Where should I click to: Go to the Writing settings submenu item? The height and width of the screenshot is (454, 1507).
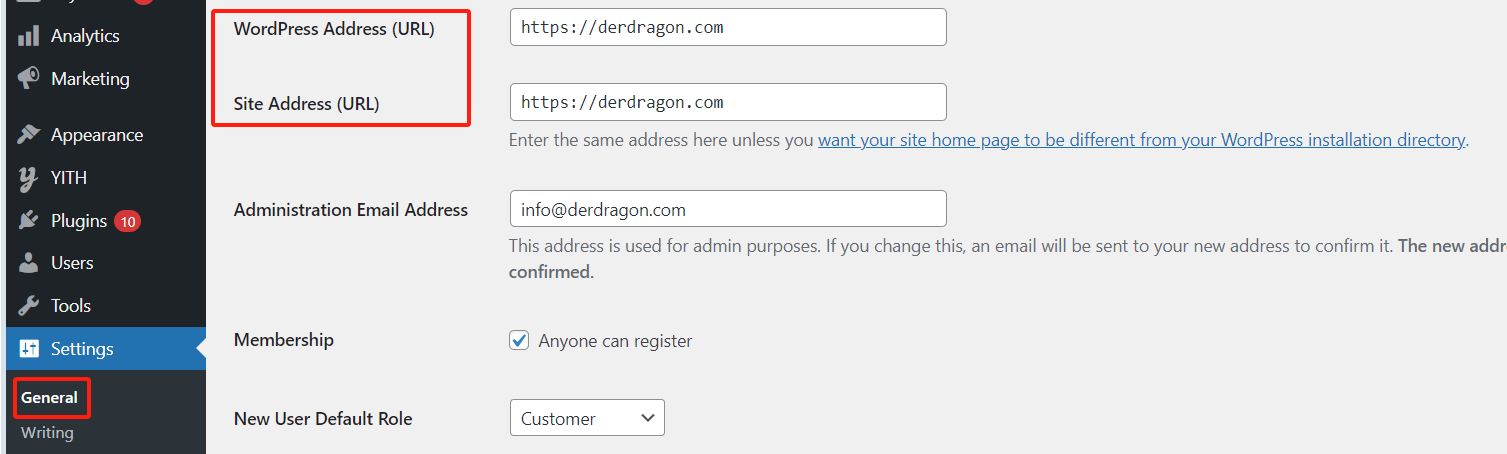47,432
